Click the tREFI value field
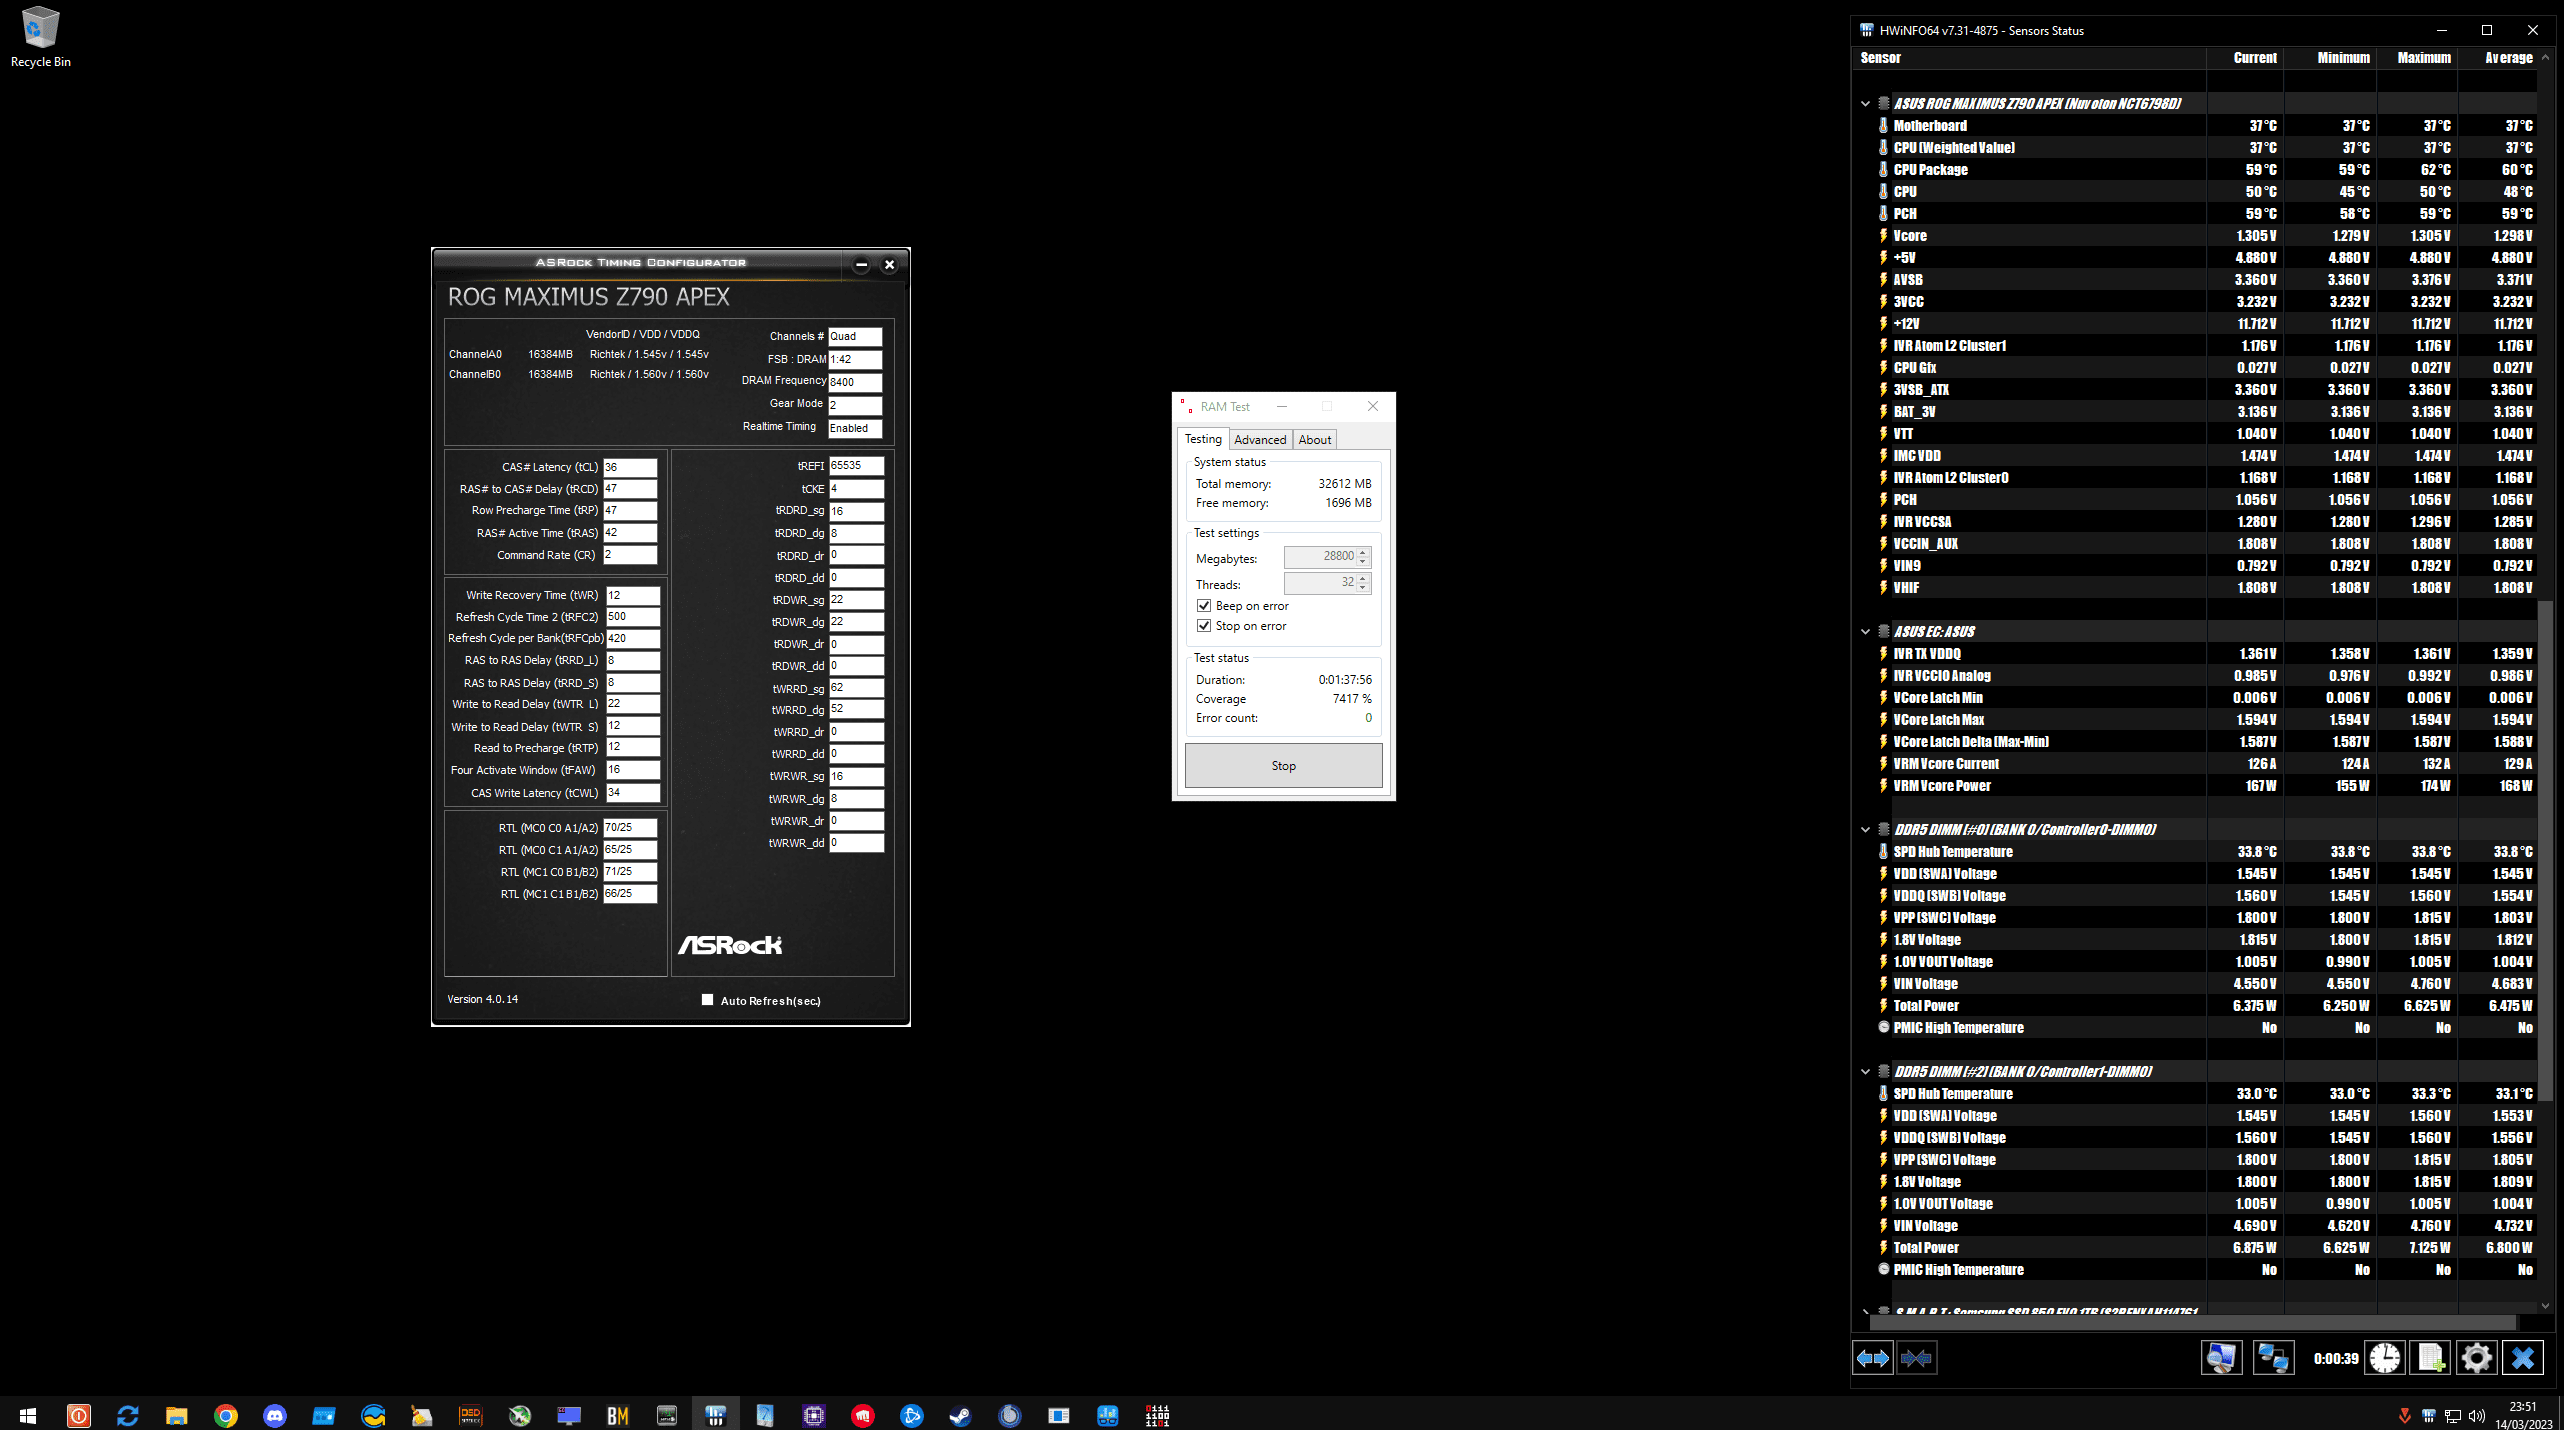Screen dimensions: 2564x1430 click(x=856, y=466)
